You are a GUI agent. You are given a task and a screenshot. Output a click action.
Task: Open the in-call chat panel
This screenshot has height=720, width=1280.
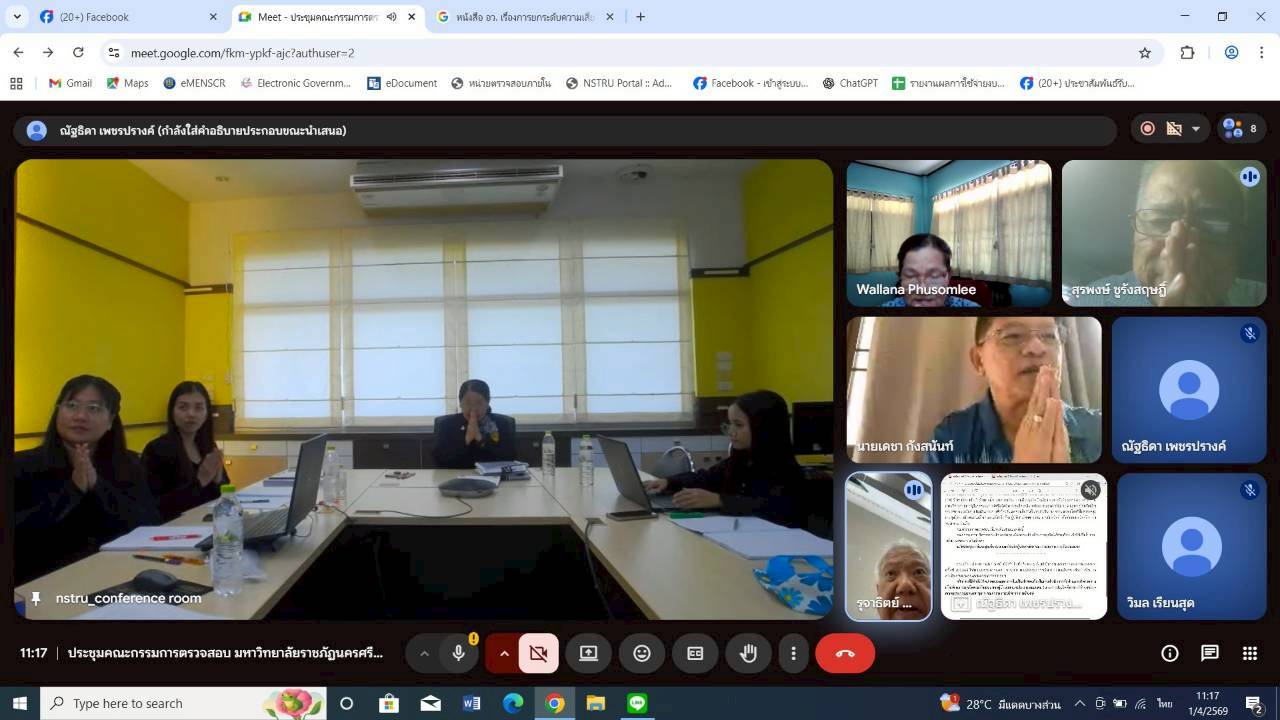(1210, 653)
